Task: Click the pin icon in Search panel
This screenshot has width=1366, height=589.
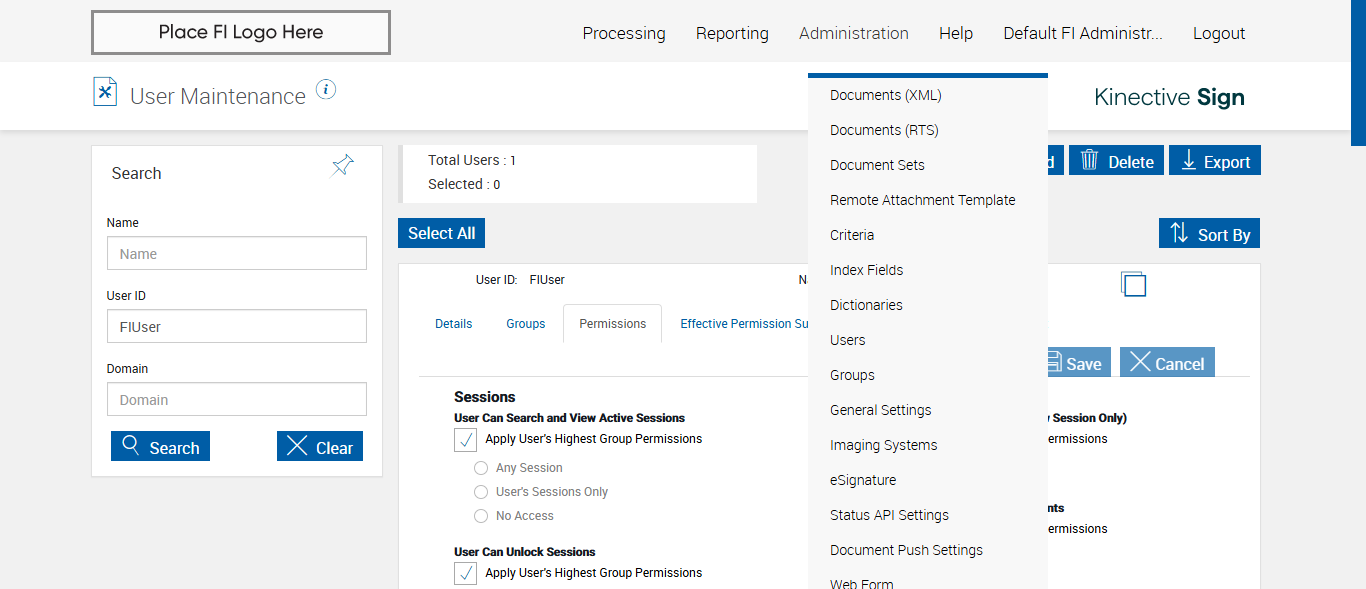Action: point(343,166)
